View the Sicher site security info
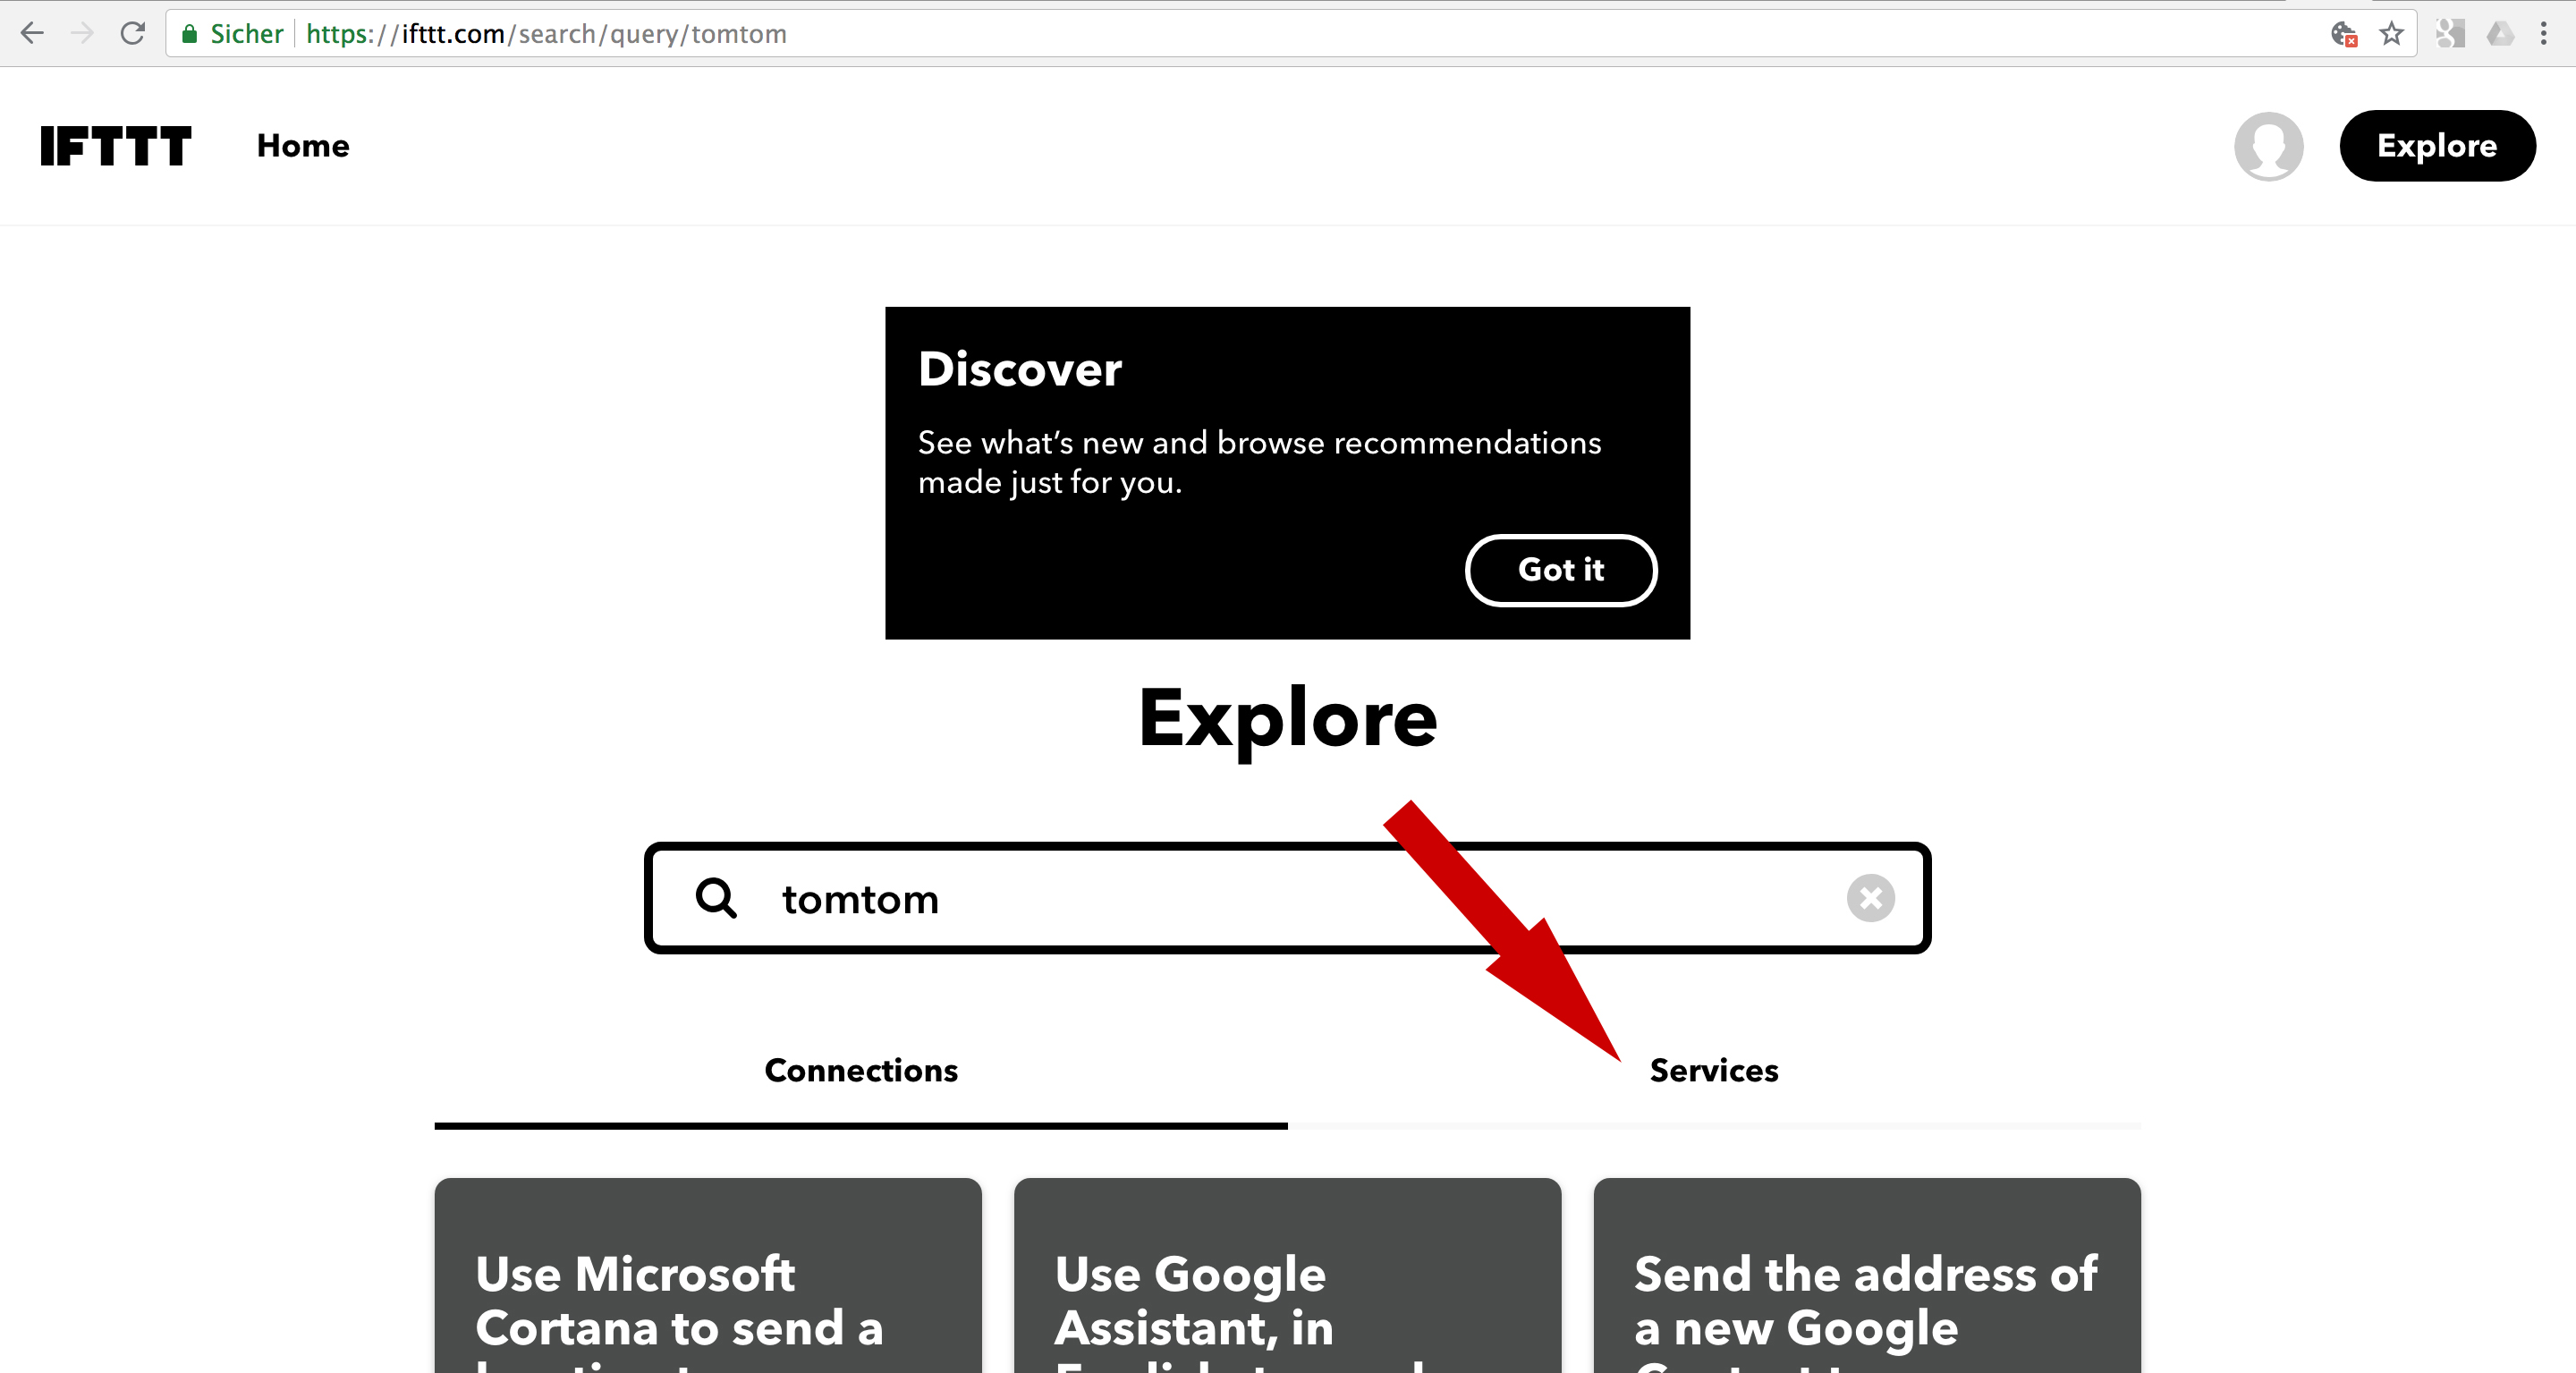Image resolution: width=2576 pixels, height=1373 pixels. [232, 34]
